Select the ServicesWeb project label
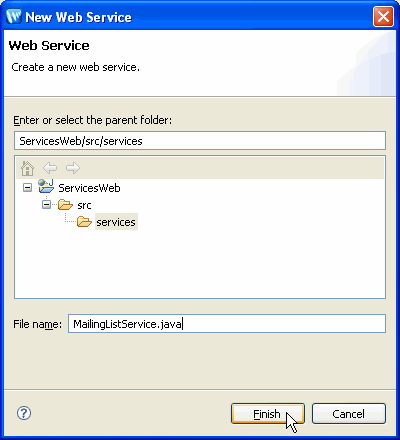The height and width of the screenshot is (440, 400). (89, 188)
